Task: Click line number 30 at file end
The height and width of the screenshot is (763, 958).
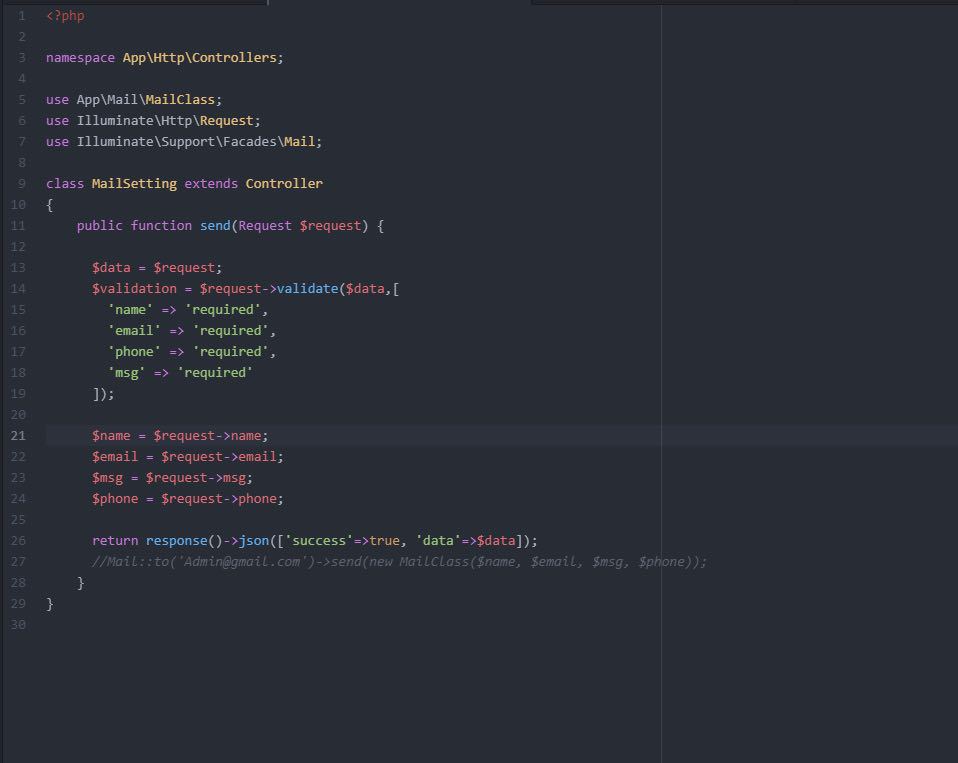Action: (x=18, y=624)
